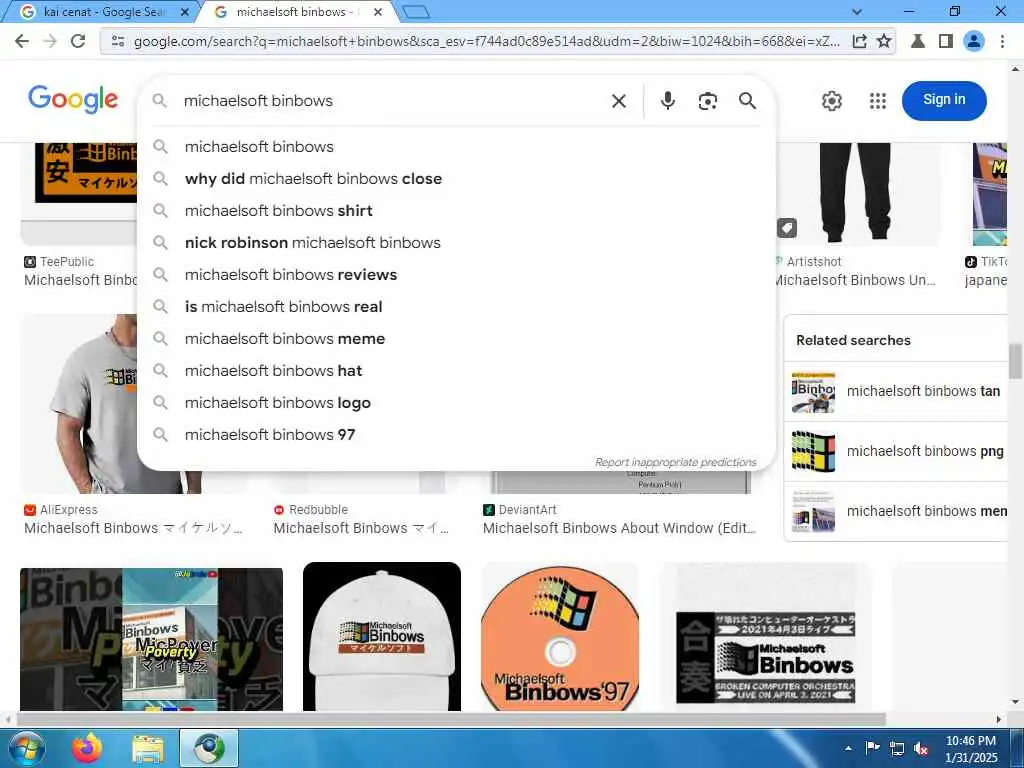Click the Google logo
Screen dimensions: 1024x768
73,99
